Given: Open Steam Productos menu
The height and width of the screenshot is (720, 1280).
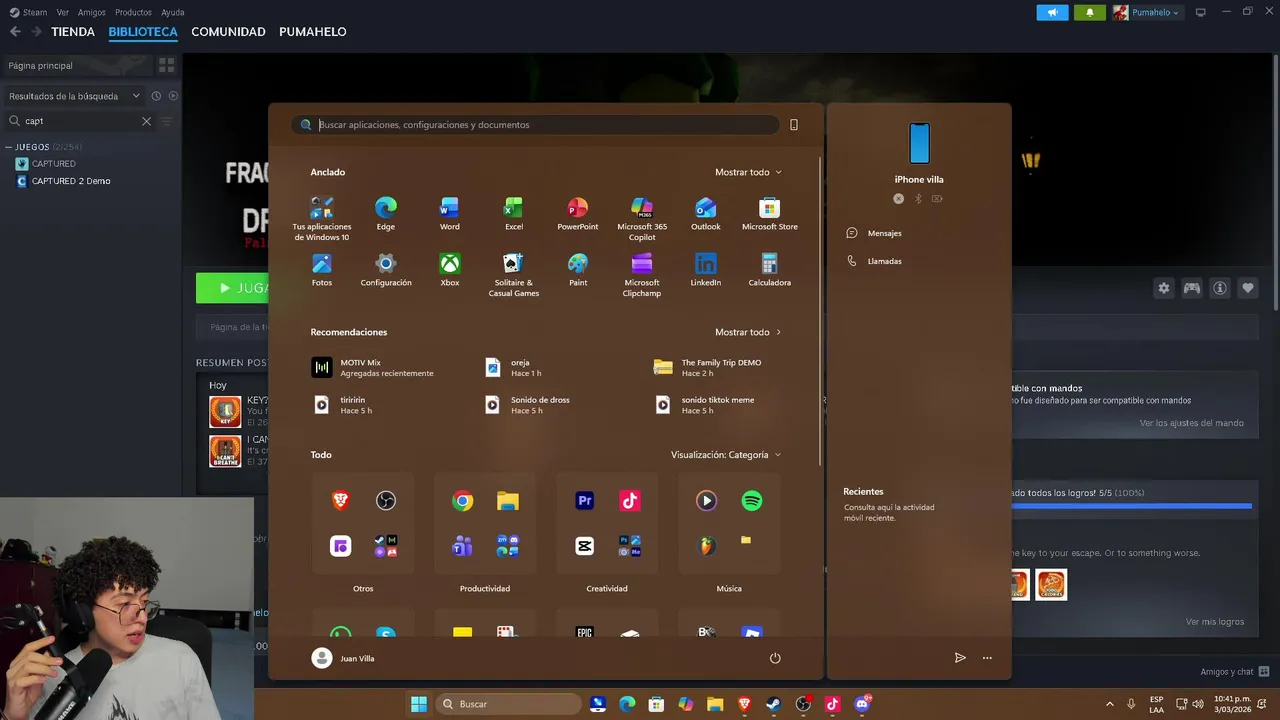Looking at the screenshot, I should (x=133, y=12).
